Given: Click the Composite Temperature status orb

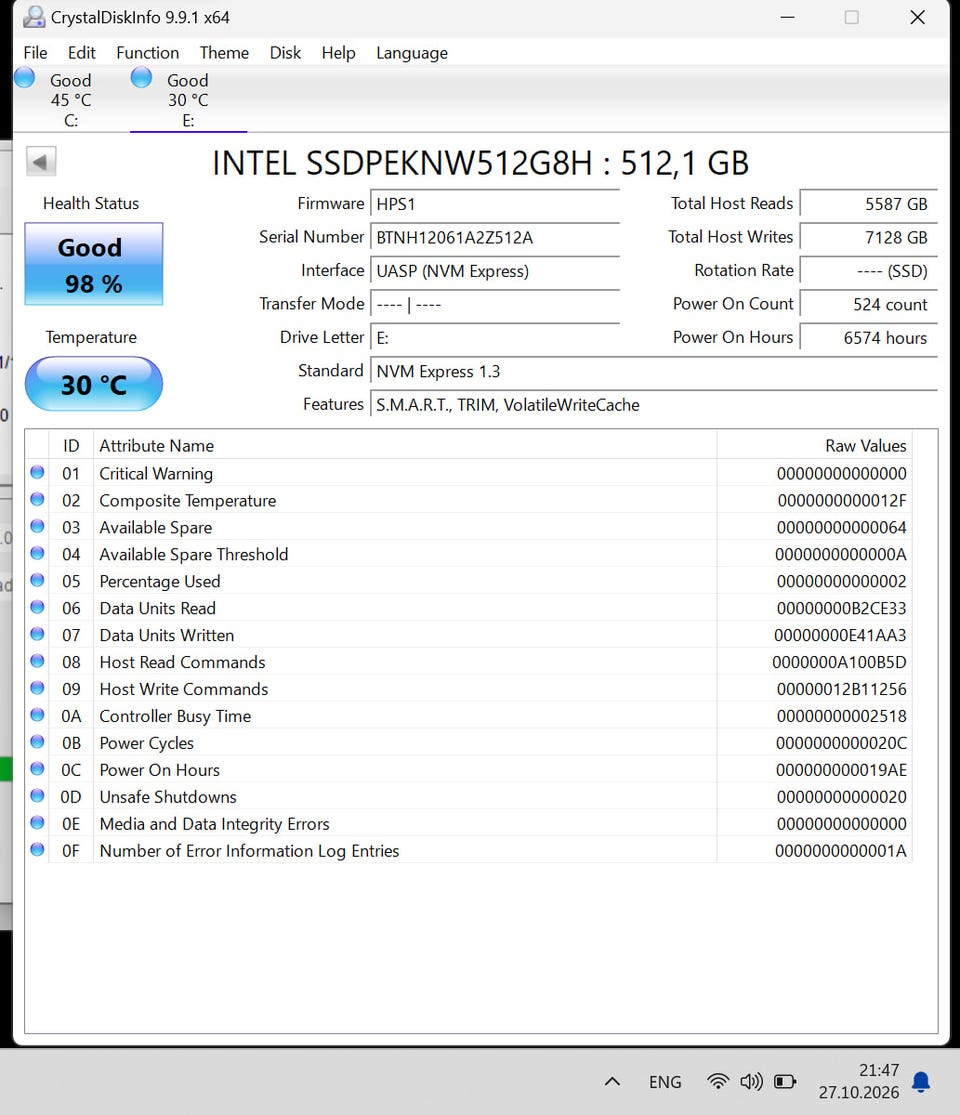Looking at the screenshot, I should pyautogui.click(x=37, y=499).
